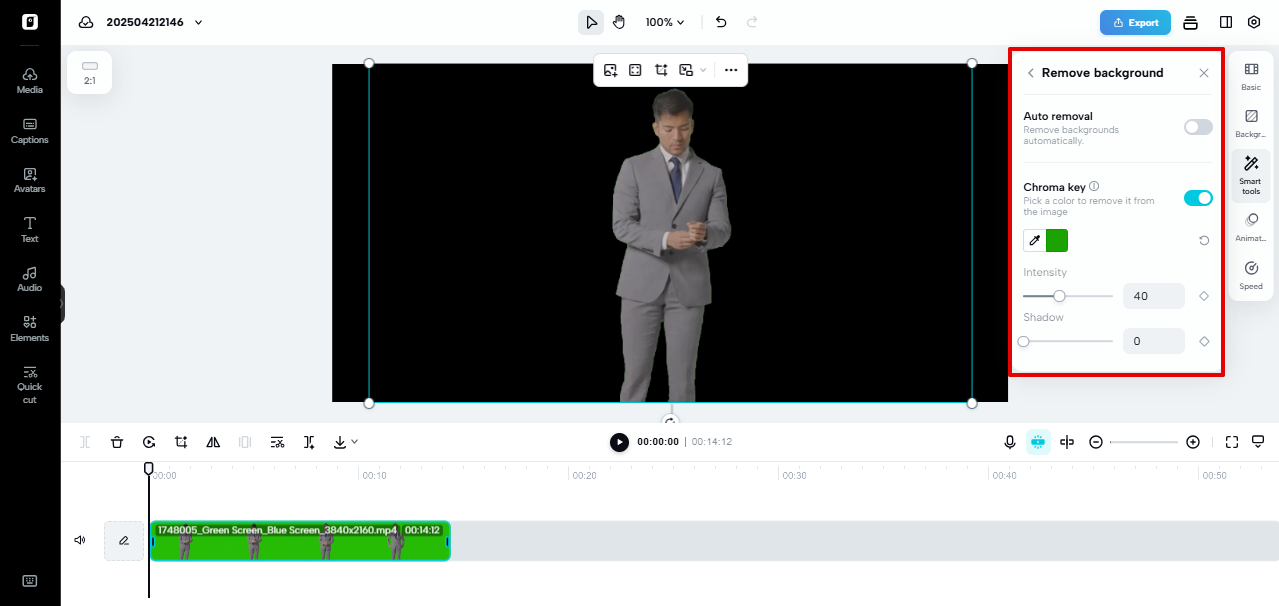
Task: Select the pointer selection tool
Action: (x=591, y=22)
